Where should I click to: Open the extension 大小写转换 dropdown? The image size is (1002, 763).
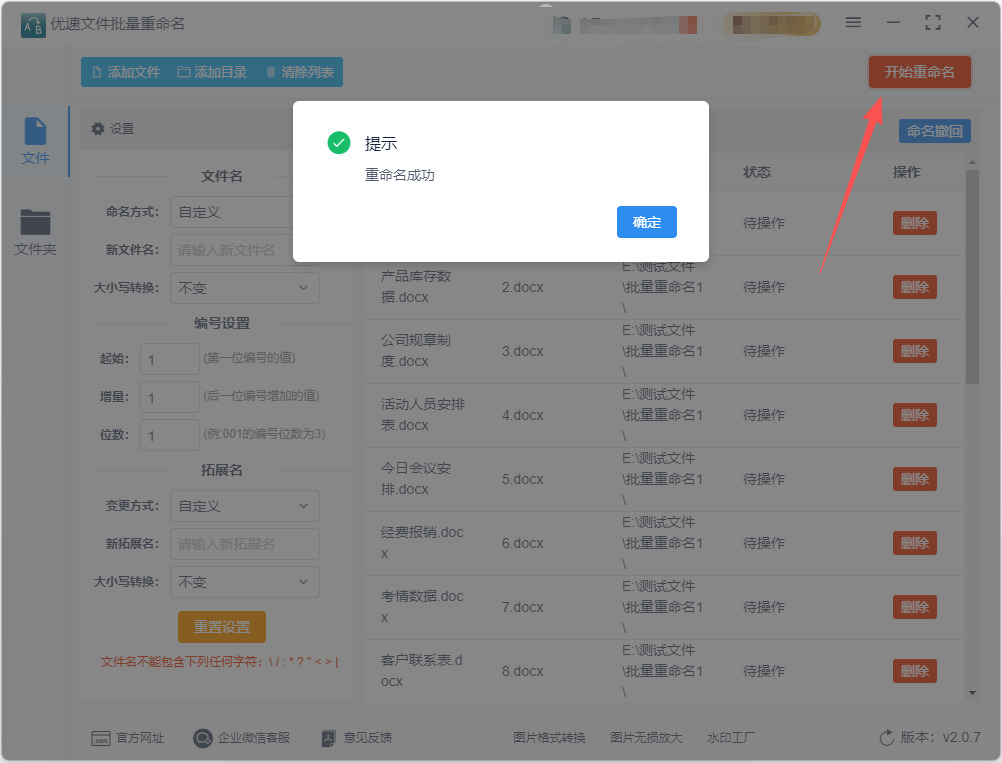tap(244, 582)
